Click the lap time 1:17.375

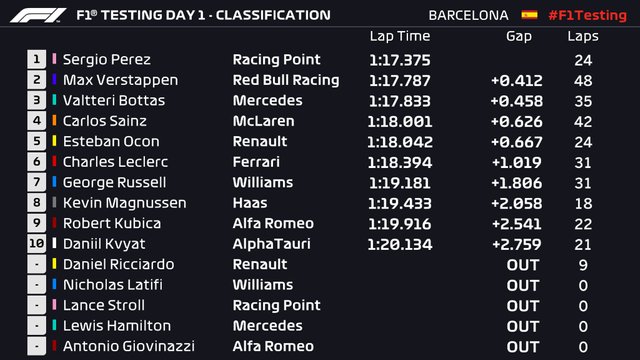point(400,60)
